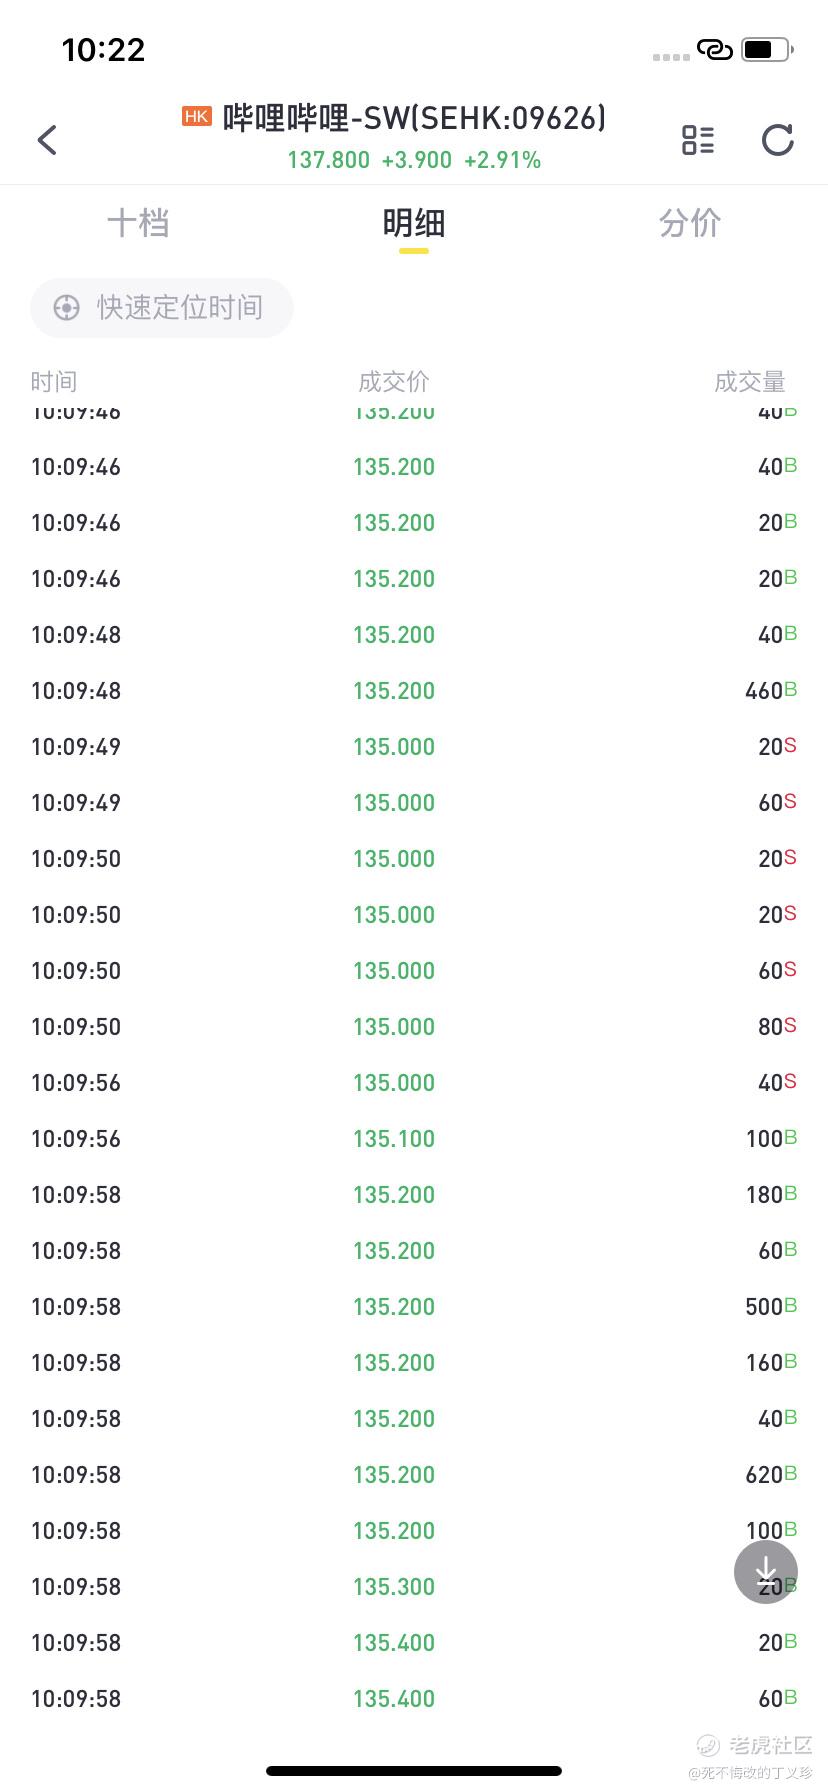Tap the 成交量 column header
Viewport: 828px width, 1792px height.
(x=750, y=381)
